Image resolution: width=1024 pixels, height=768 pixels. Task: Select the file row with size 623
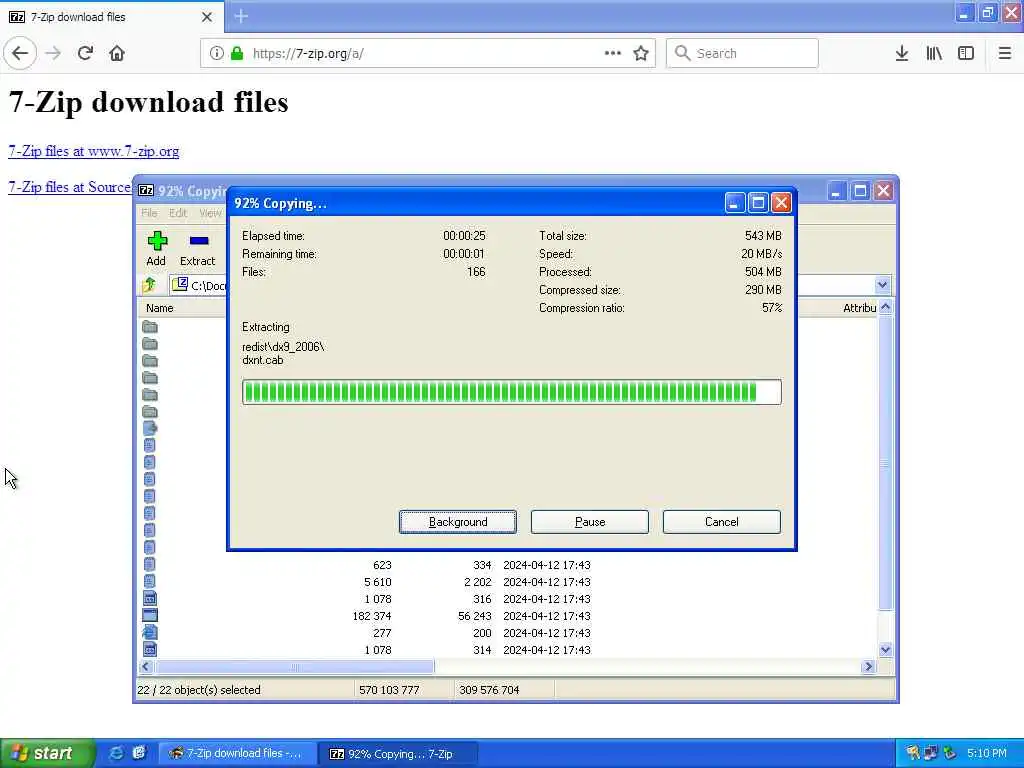[508, 565]
